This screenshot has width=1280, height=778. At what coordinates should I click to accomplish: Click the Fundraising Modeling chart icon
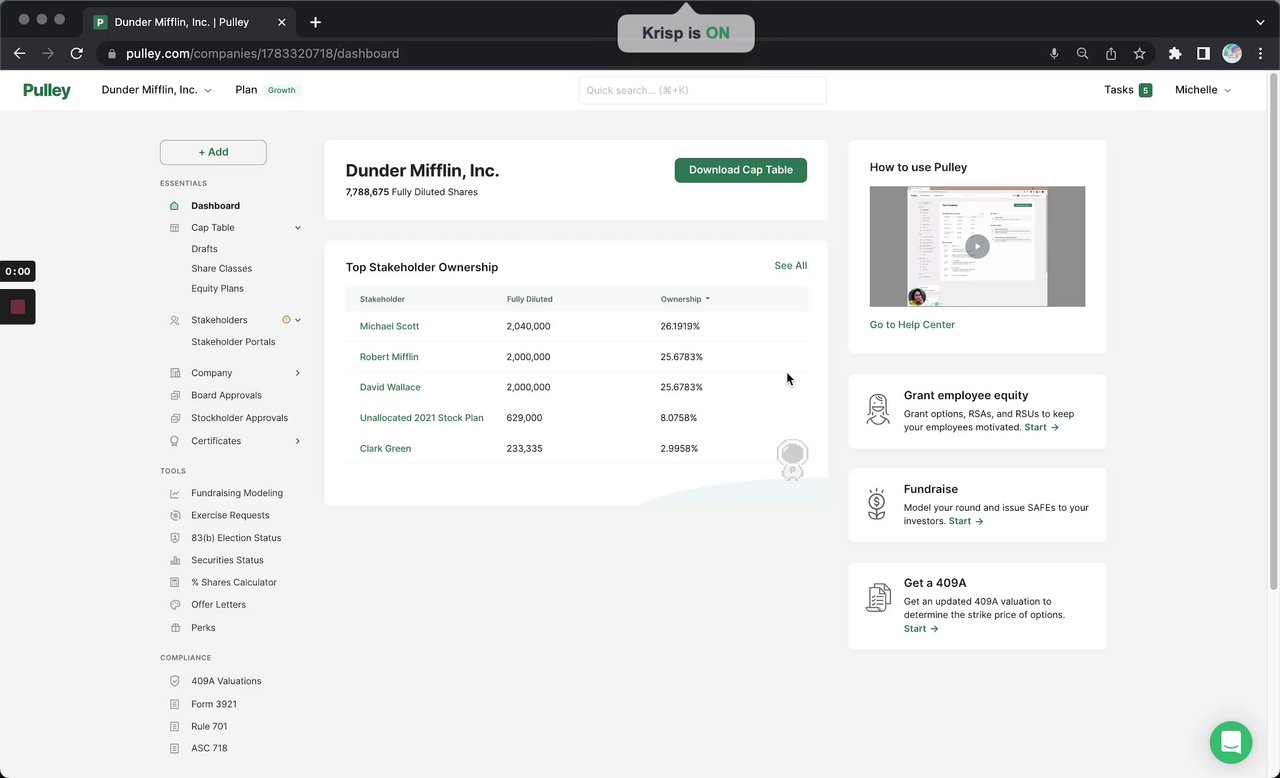pyautogui.click(x=175, y=493)
